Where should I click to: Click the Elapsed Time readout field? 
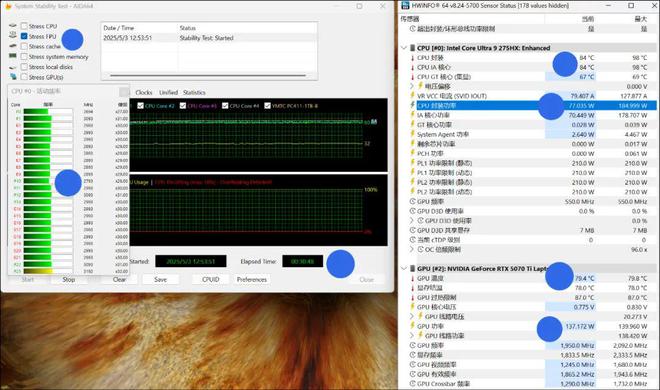click(303, 261)
